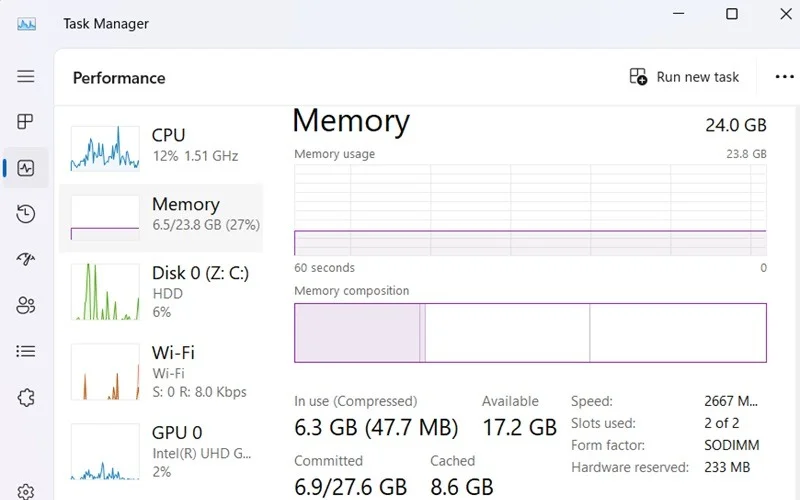Viewport: 800px width, 500px height.
Task: Click the S: 0 R: 8.0 Kbps reading
Action: [x=199, y=392]
